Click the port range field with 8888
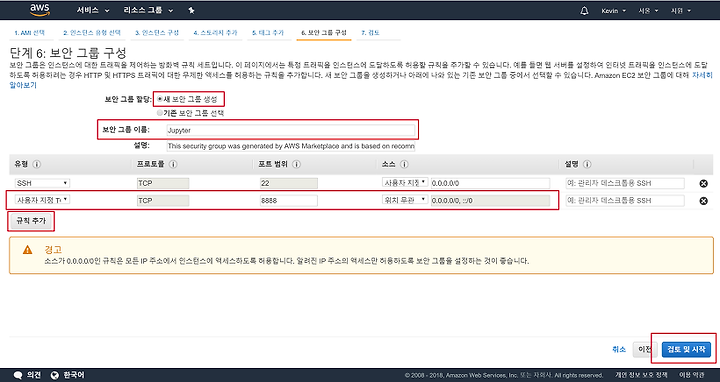 tap(288, 201)
